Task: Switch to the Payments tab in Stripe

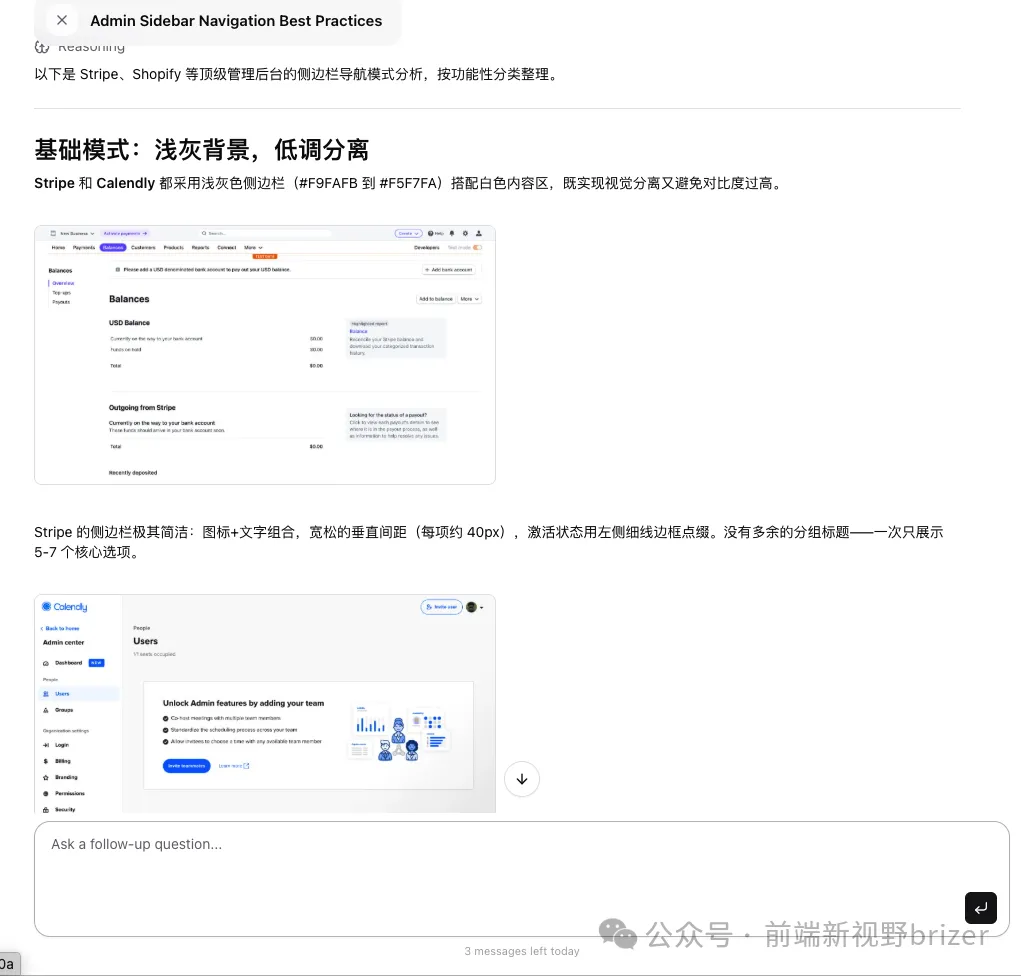Action: pyautogui.click(x=83, y=247)
